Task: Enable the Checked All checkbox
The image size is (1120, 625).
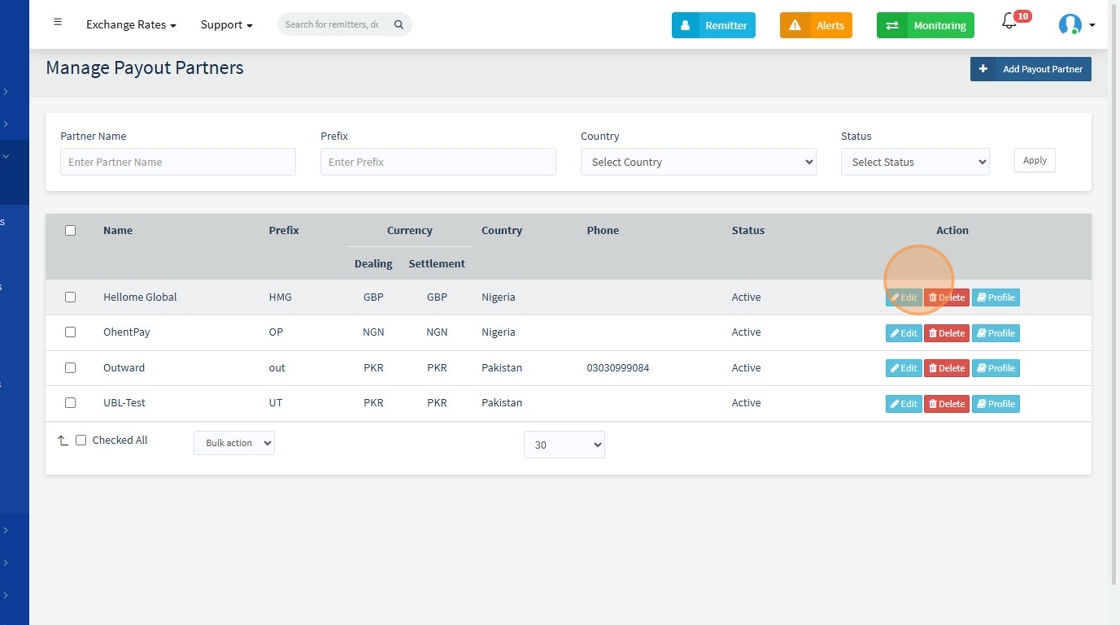Action: (81, 440)
